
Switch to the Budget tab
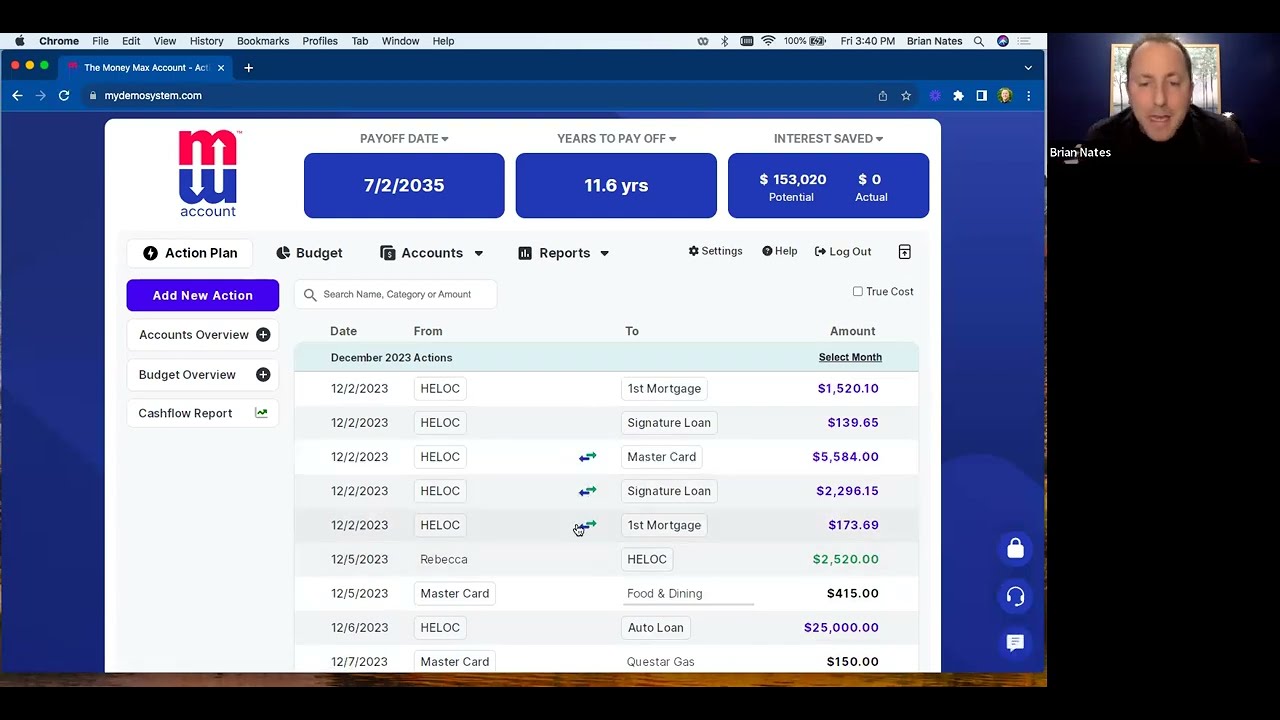[x=309, y=253]
